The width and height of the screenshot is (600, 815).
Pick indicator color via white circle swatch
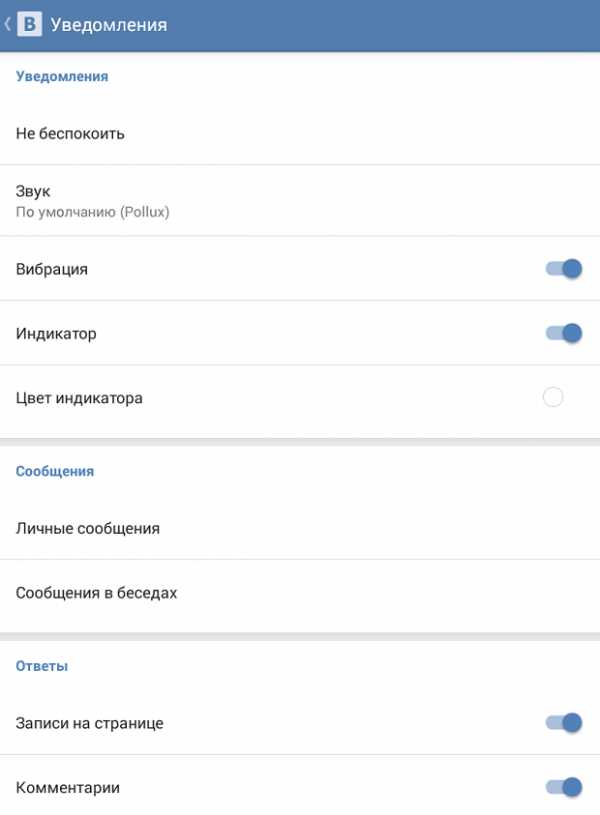click(553, 398)
